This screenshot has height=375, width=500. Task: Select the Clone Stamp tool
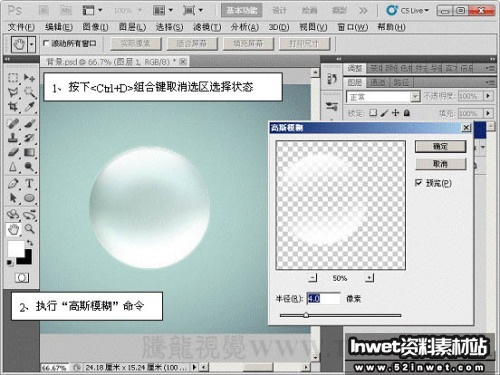[x=13, y=137]
